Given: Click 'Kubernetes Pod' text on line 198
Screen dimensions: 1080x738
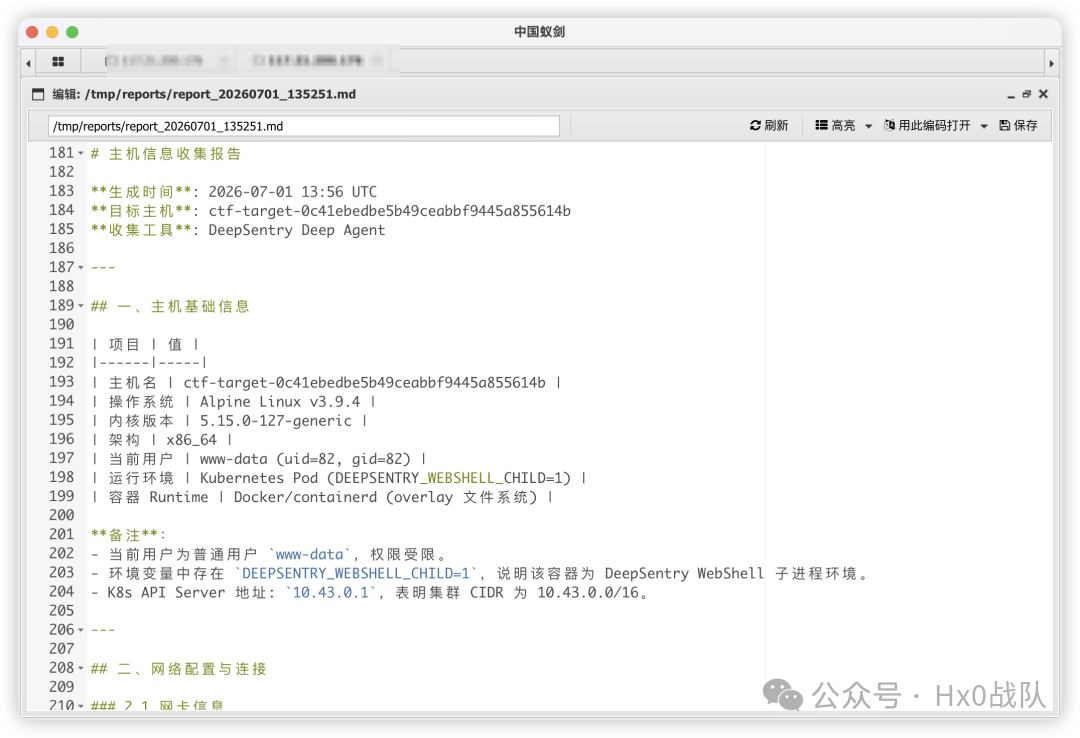Looking at the screenshot, I should click(x=259, y=478).
